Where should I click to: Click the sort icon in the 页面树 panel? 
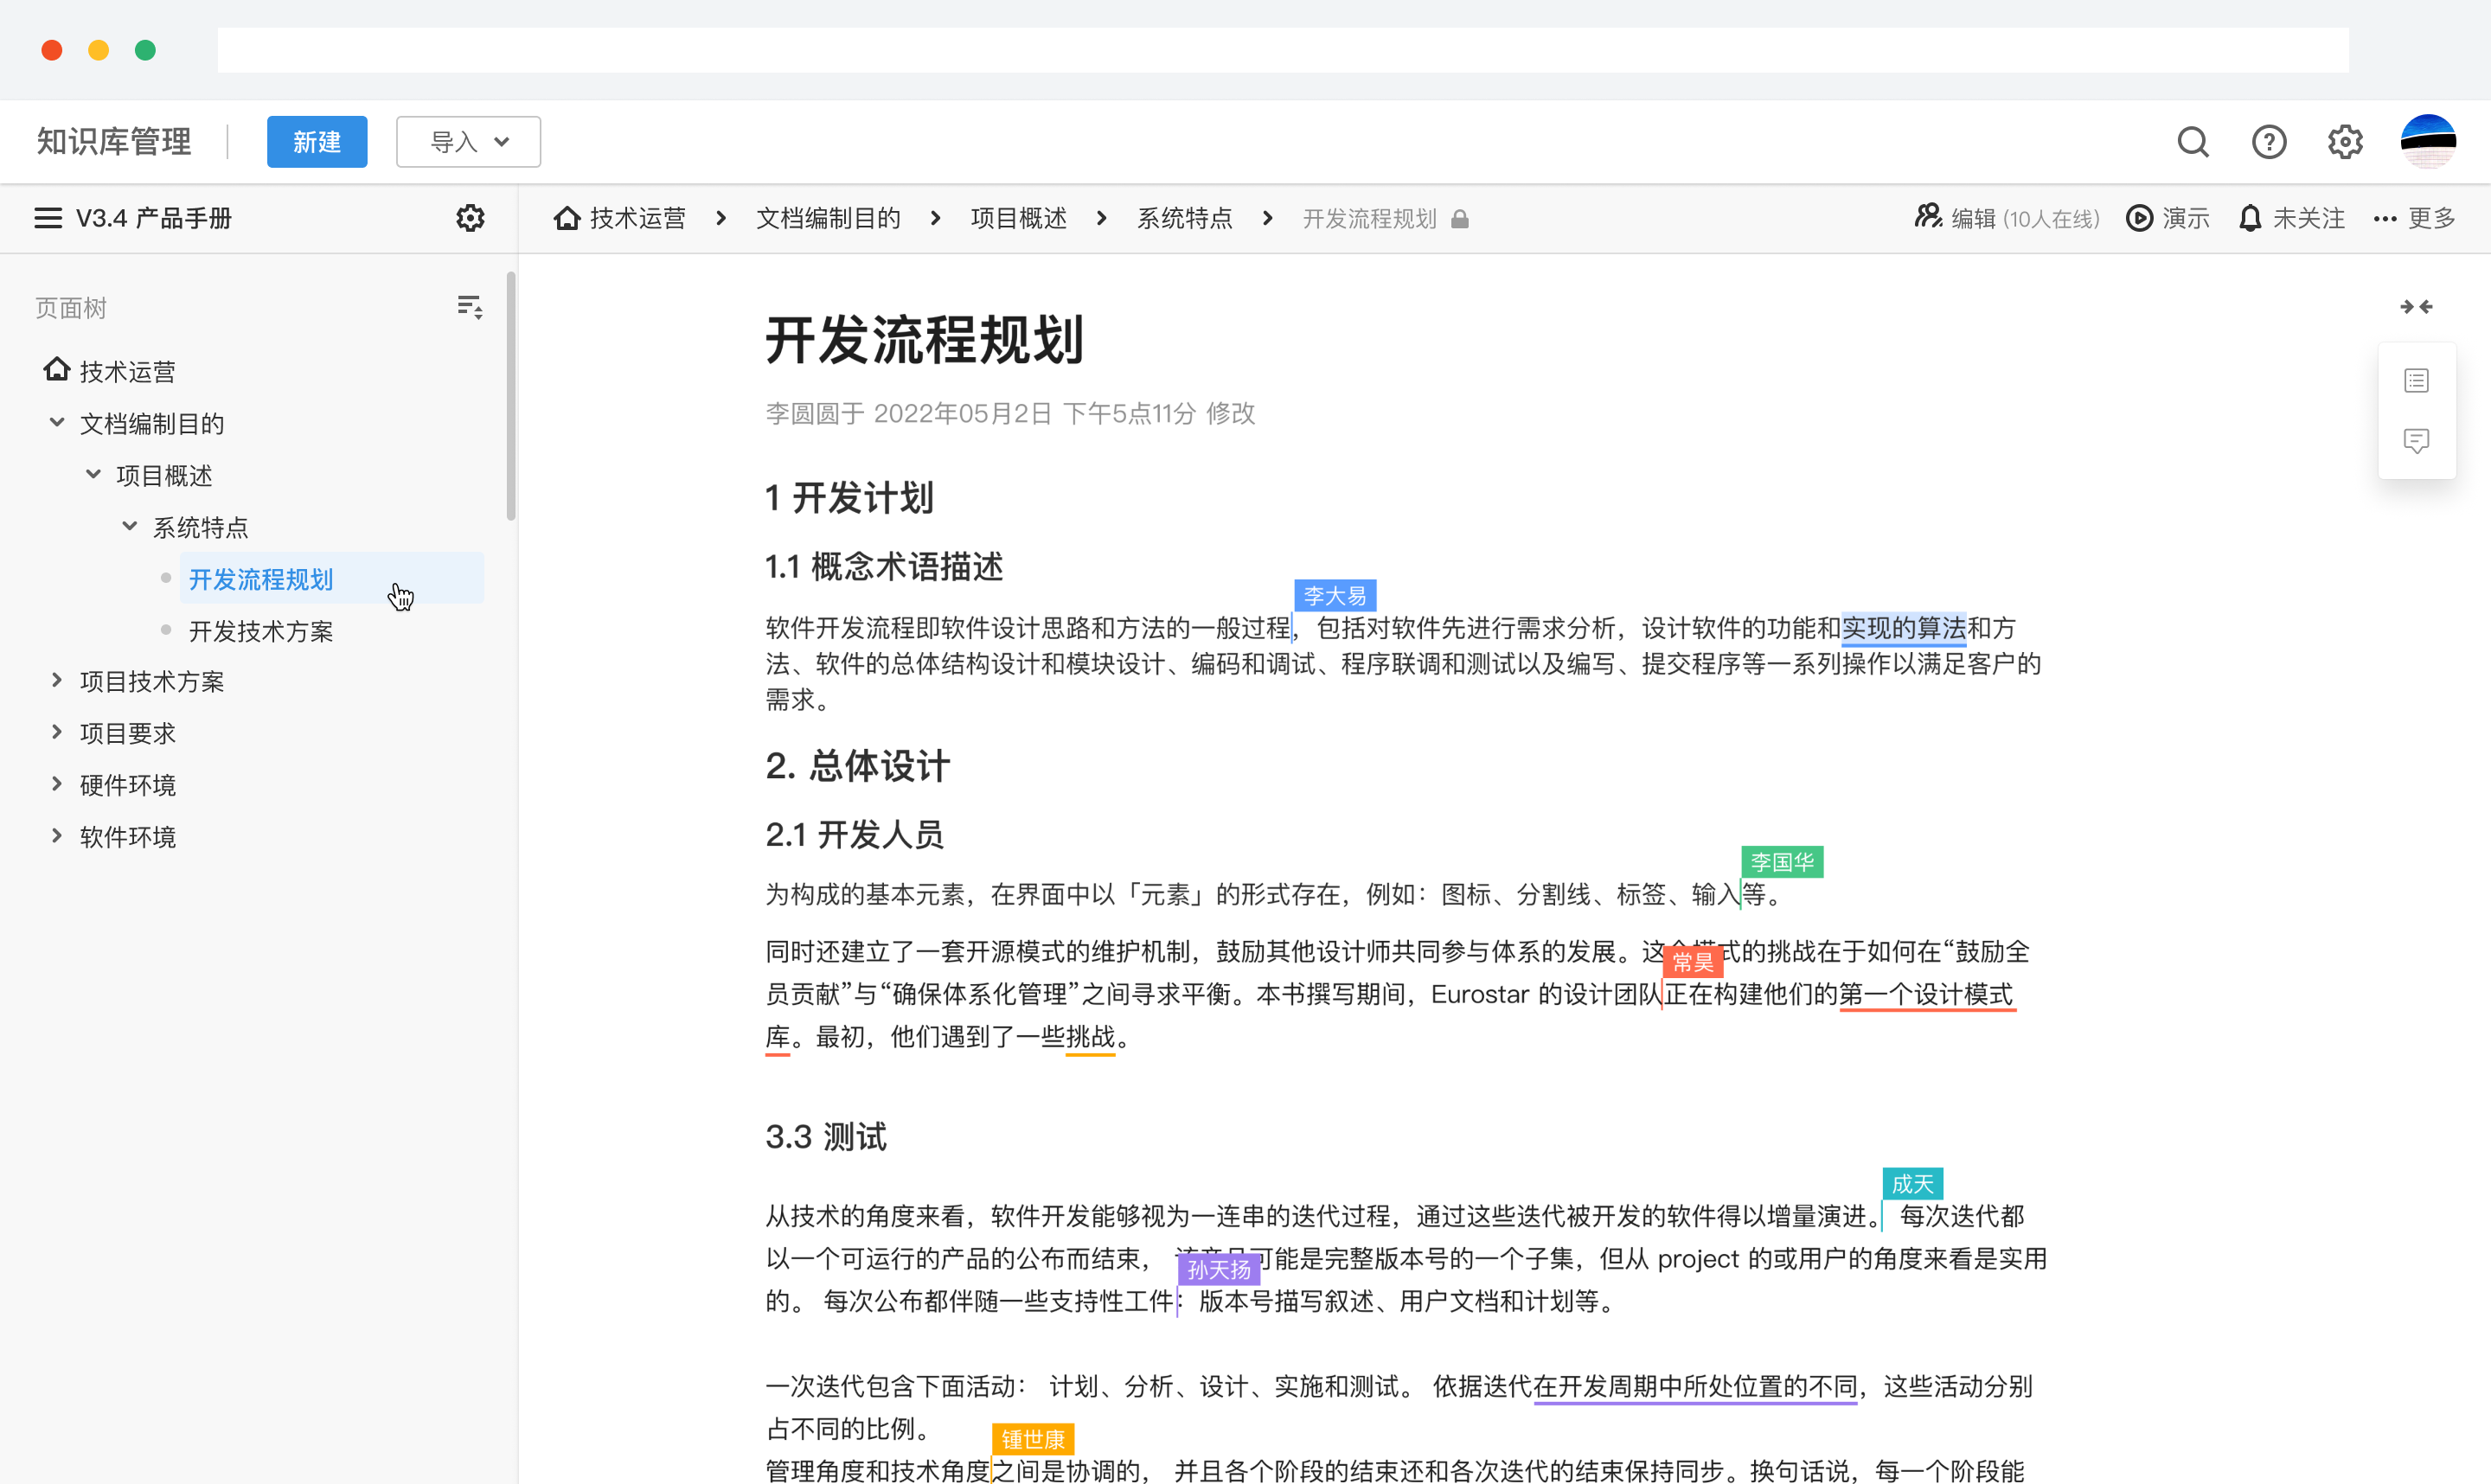point(468,306)
